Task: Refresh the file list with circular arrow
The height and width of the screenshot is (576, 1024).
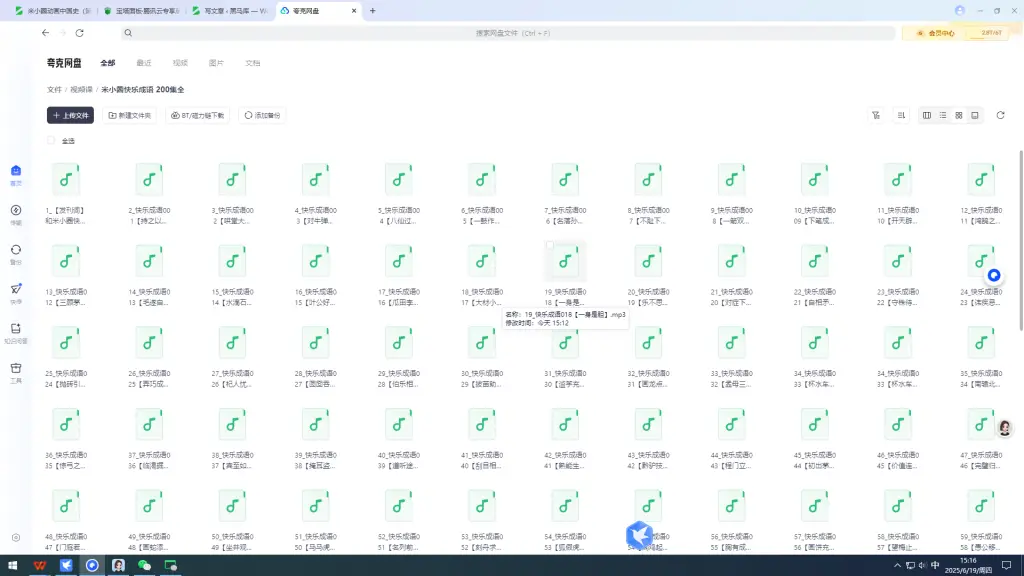Action: (1000, 116)
